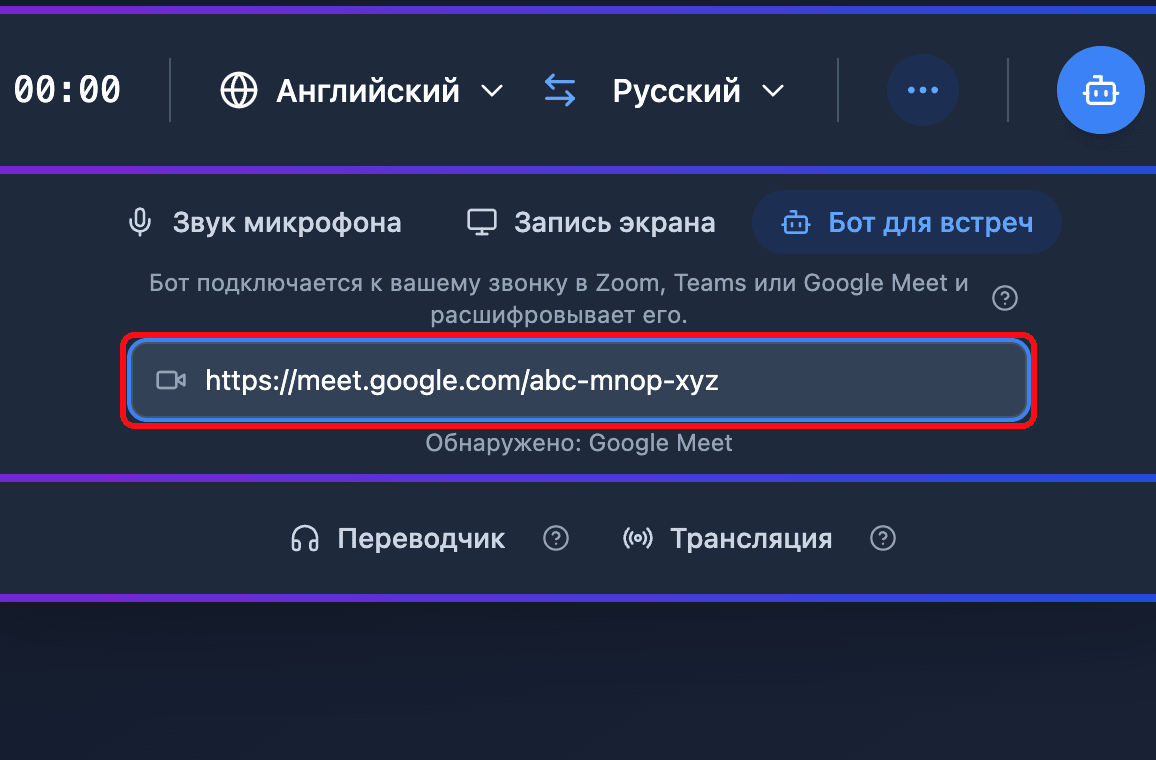The height and width of the screenshot is (760, 1156).
Task: Open the three-dots more options menu
Action: click(x=922, y=90)
